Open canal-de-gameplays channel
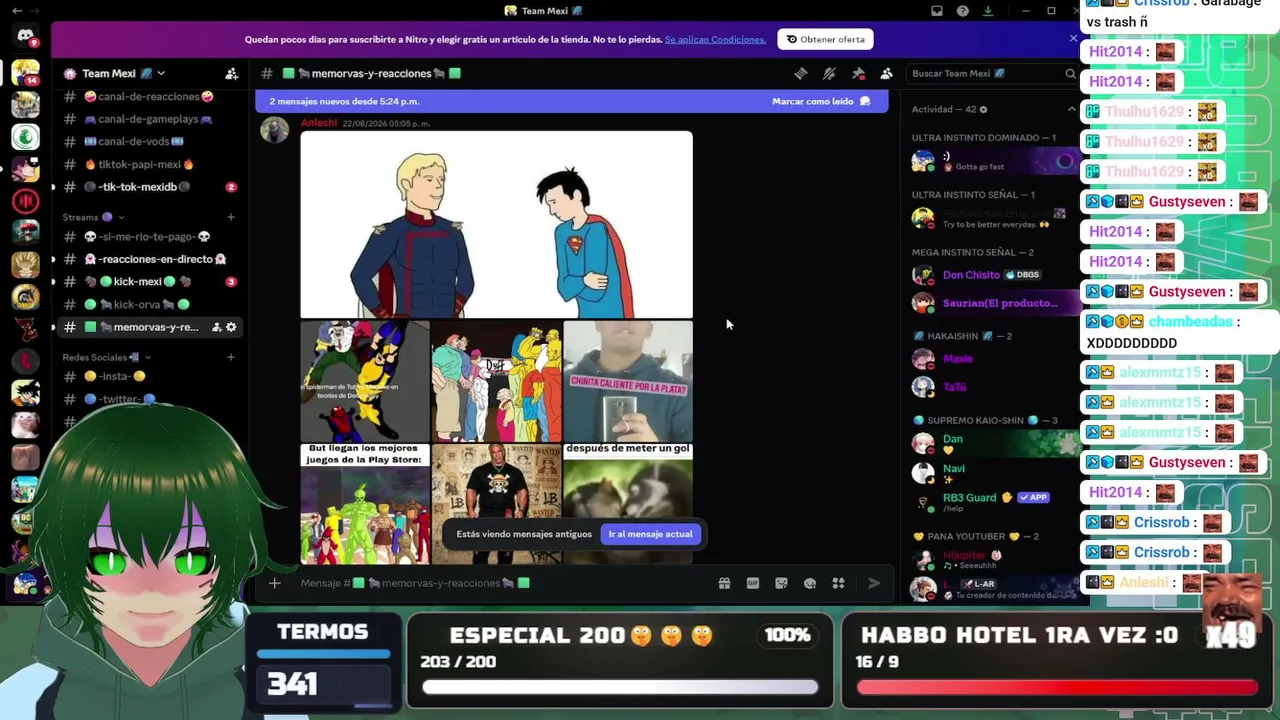Screen dimensions: 1280x720 pyautogui.click(x=148, y=119)
